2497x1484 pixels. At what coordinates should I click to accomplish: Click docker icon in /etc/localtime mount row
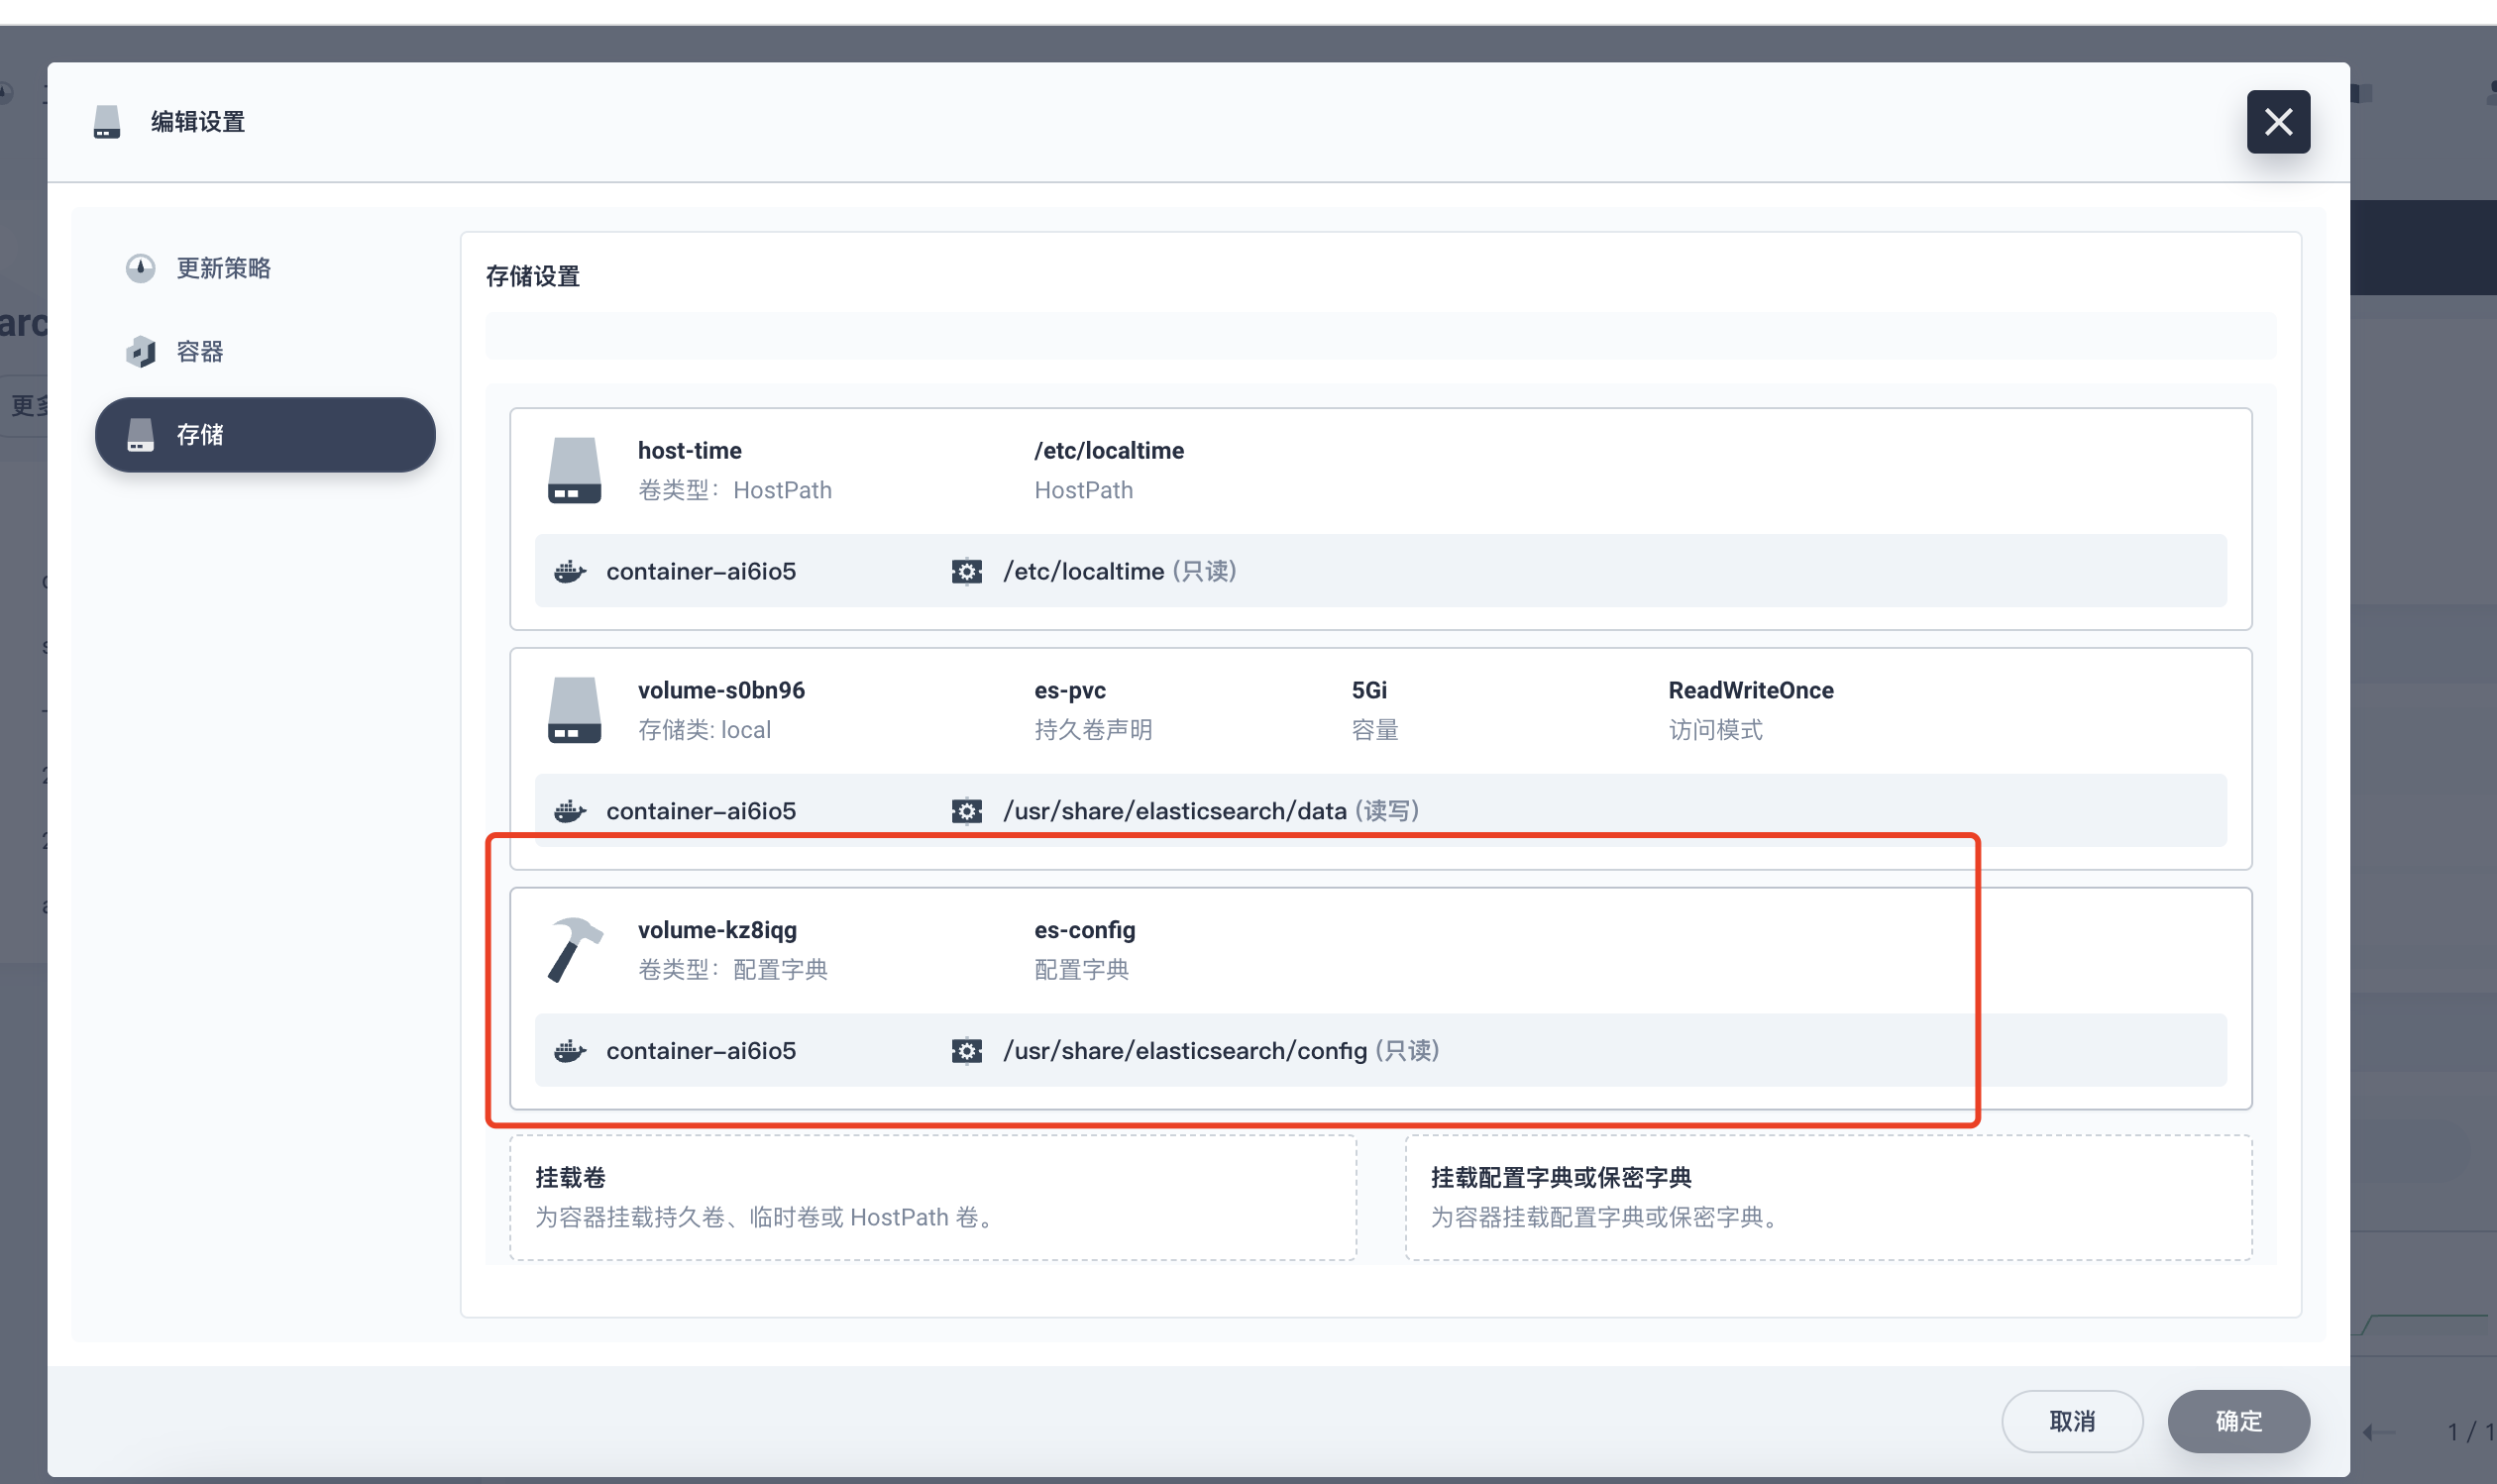pyautogui.click(x=570, y=571)
